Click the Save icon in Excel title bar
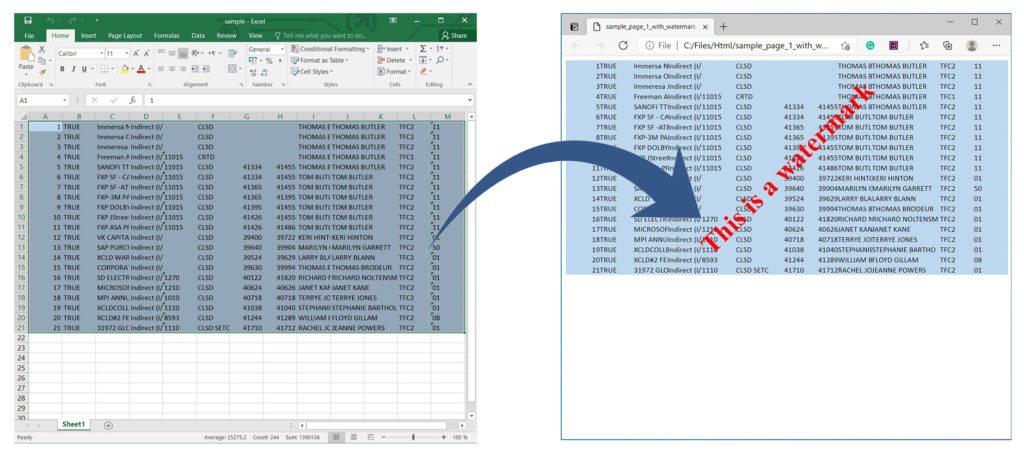1024x457 pixels. click(x=28, y=19)
